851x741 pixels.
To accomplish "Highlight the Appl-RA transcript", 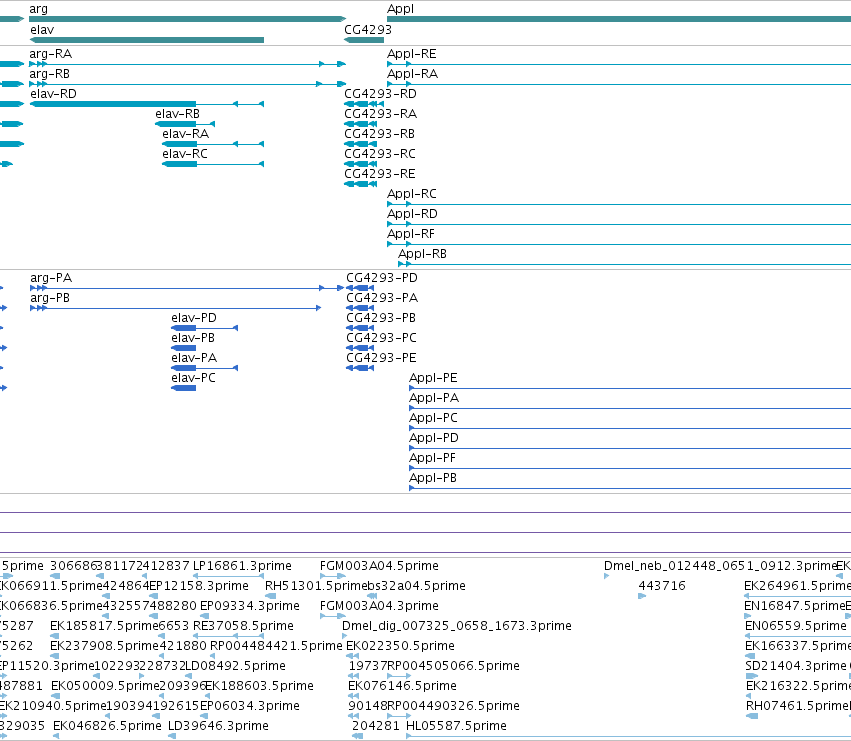I will [412, 74].
